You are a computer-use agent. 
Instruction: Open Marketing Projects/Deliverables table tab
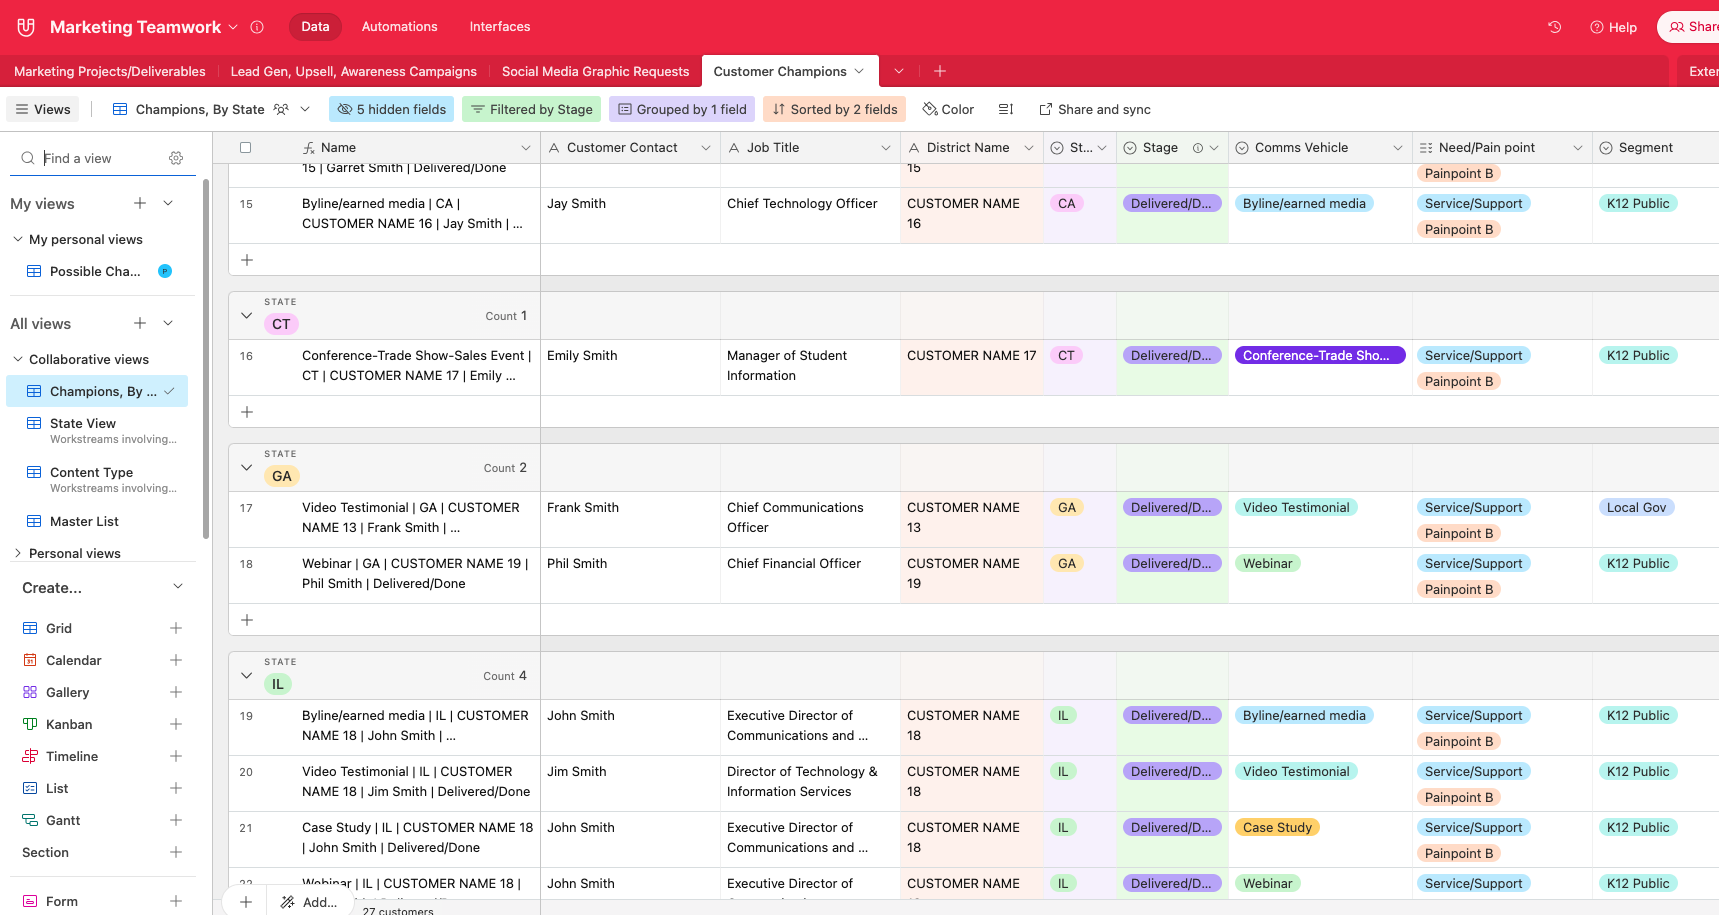[x=110, y=71]
